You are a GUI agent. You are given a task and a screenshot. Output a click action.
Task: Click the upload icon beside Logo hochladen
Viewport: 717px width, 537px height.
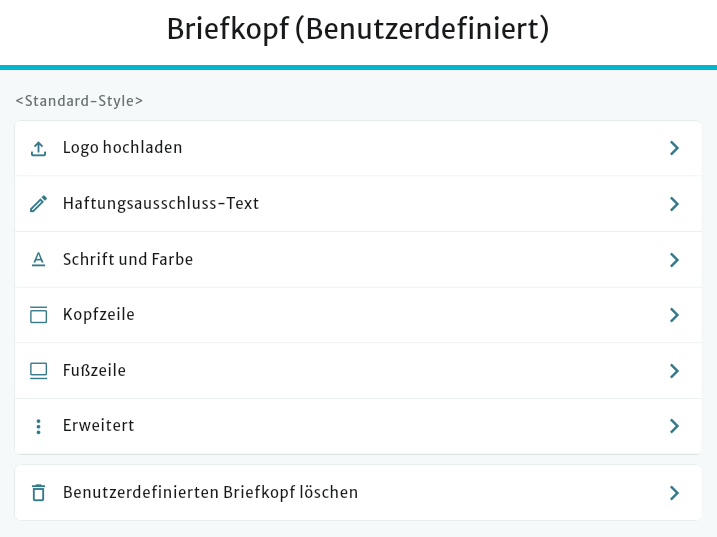(x=39, y=149)
